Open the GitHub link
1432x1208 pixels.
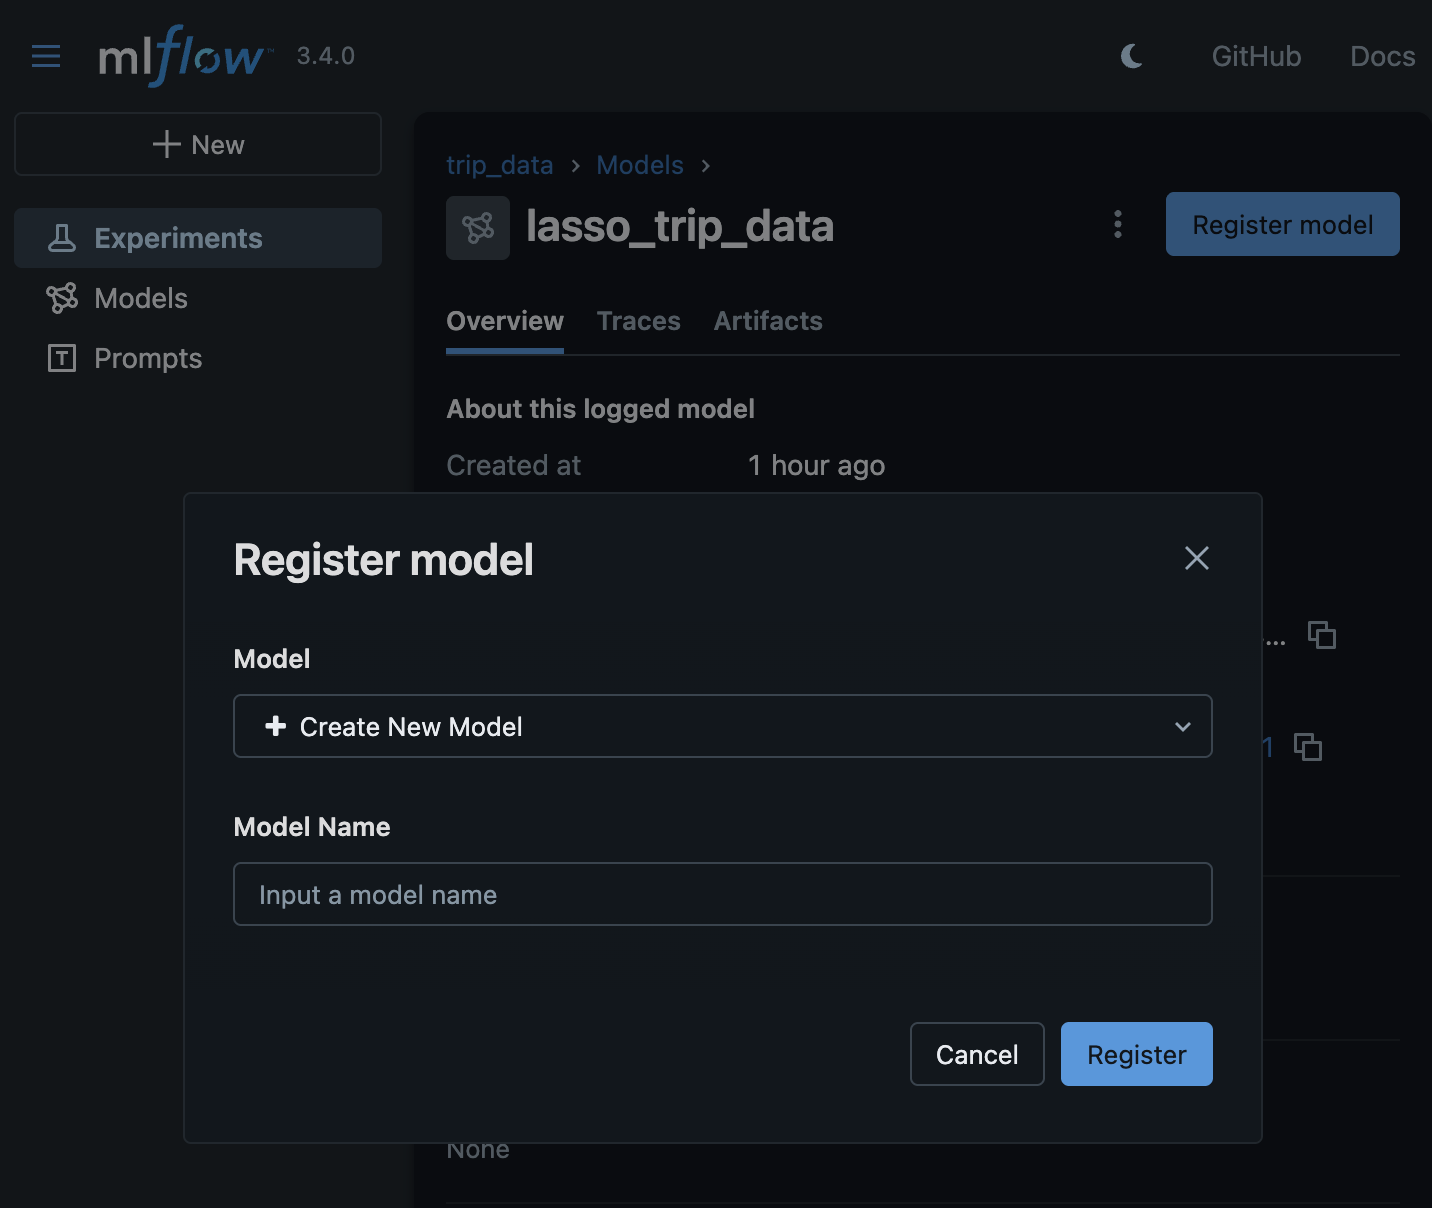(1256, 56)
